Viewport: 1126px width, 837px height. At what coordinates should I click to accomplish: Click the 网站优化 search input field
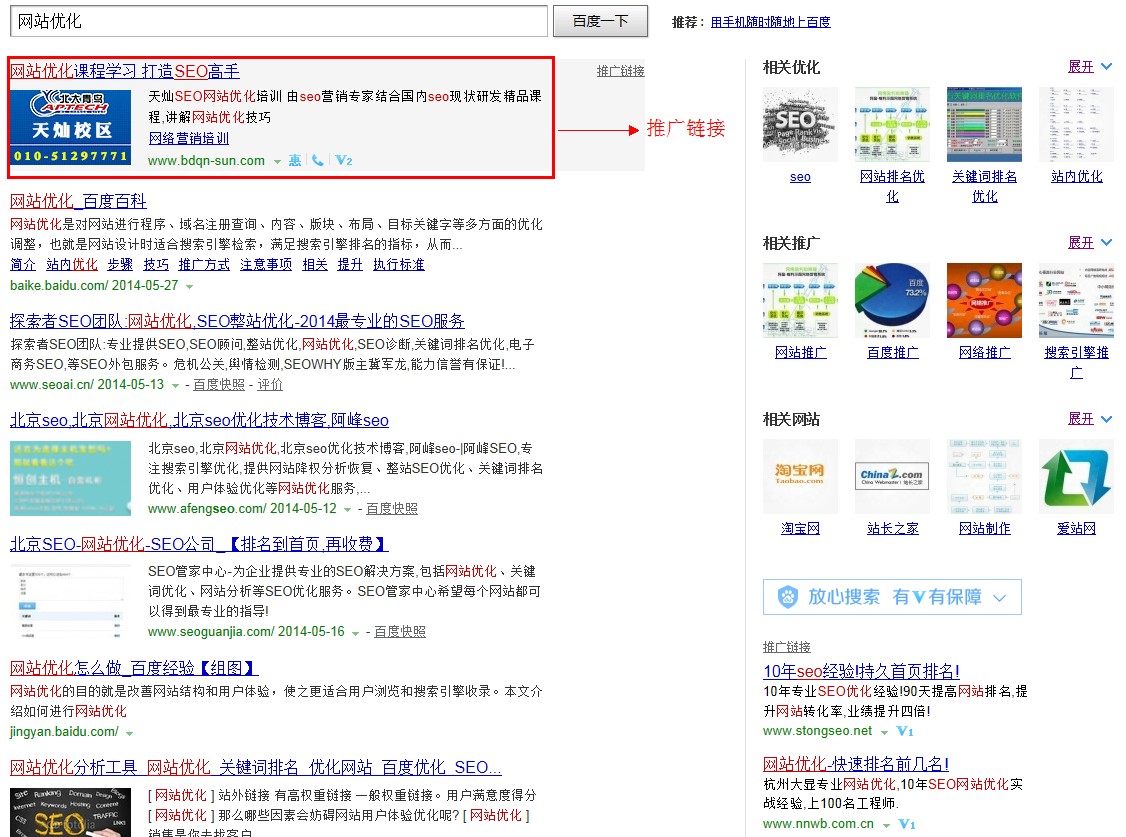pos(278,21)
